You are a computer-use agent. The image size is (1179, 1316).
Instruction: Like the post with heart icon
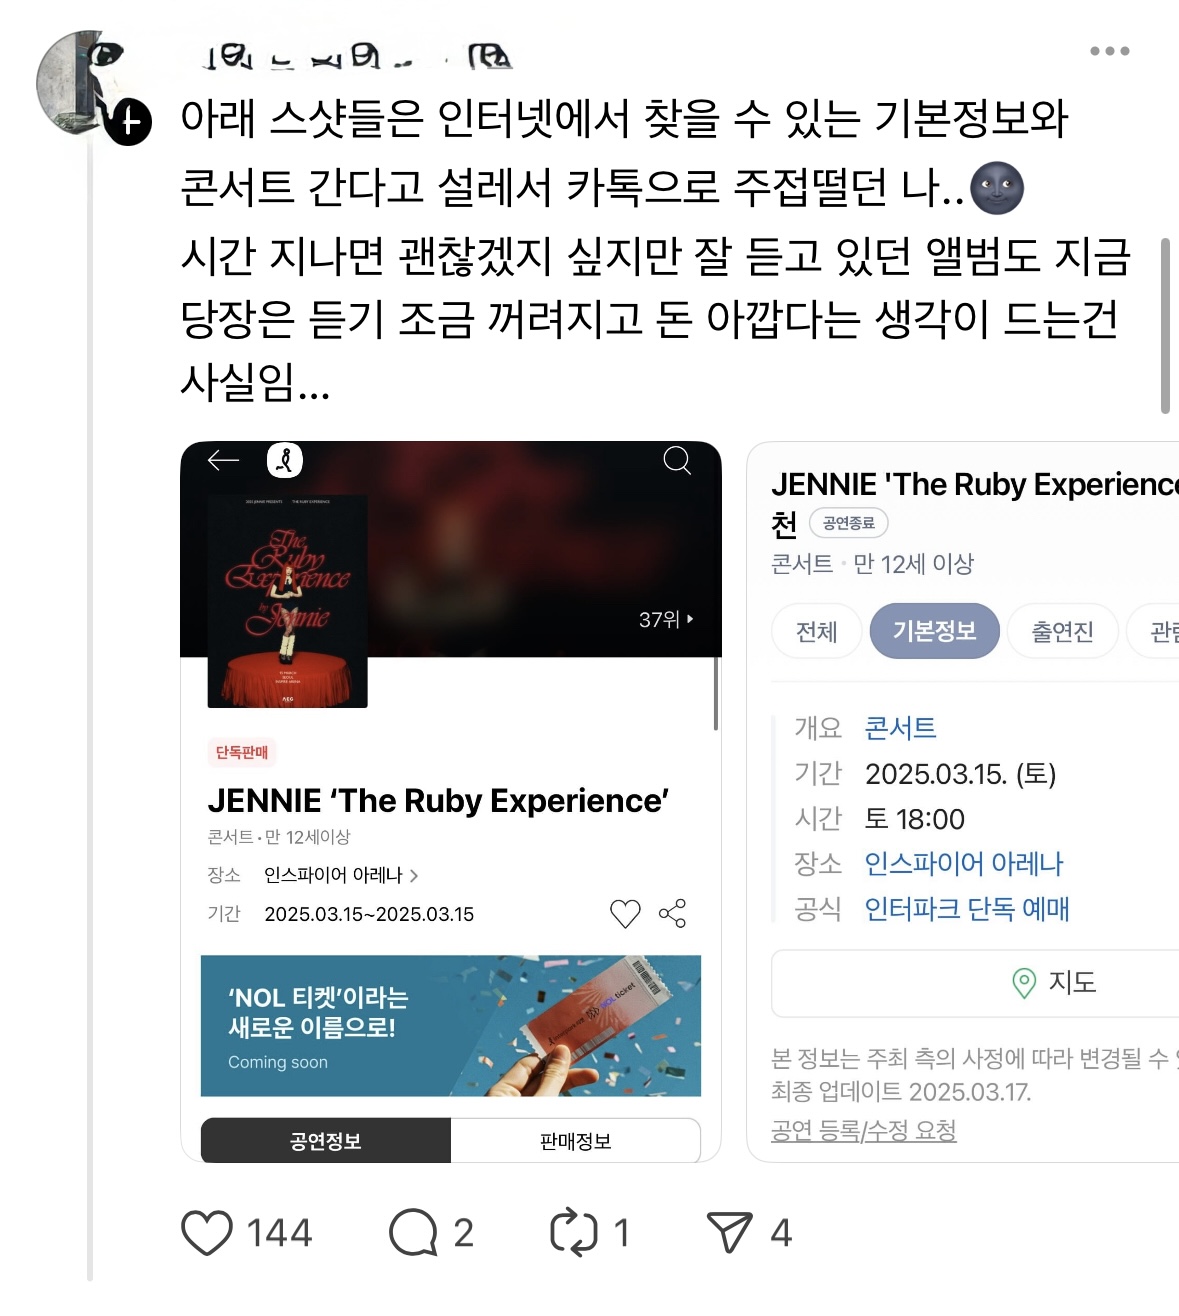(207, 1233)
